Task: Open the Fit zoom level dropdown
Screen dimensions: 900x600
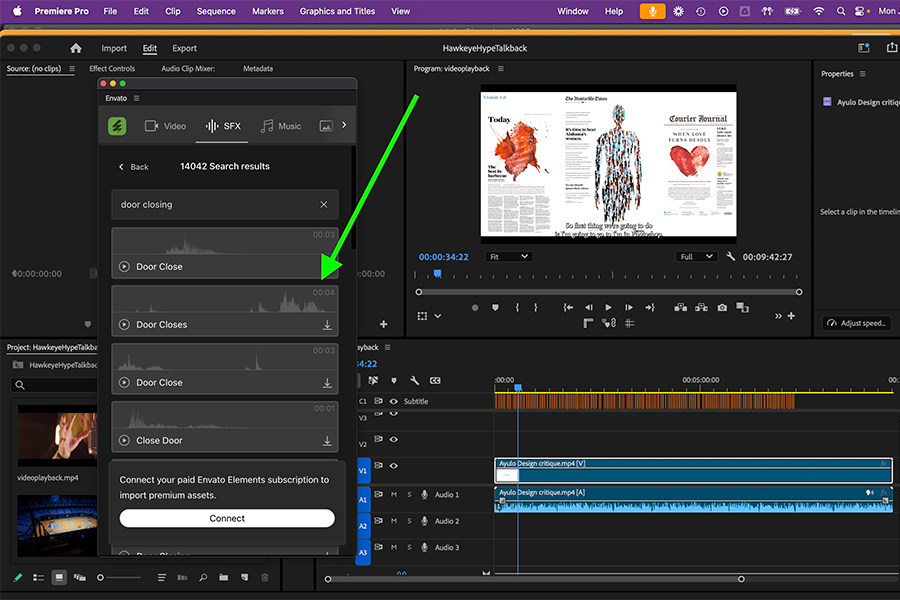Action: pyautogui.click(x=509, y=257)
